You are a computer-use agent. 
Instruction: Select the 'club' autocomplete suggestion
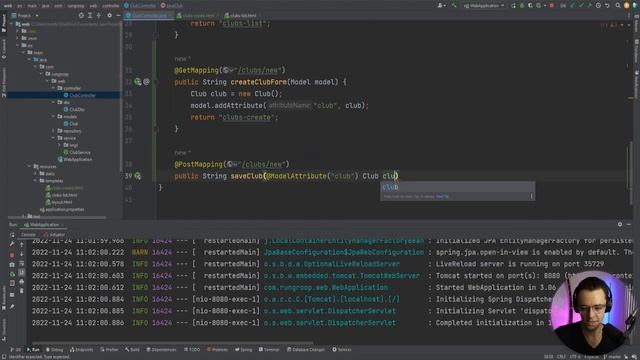coord(457,187)
